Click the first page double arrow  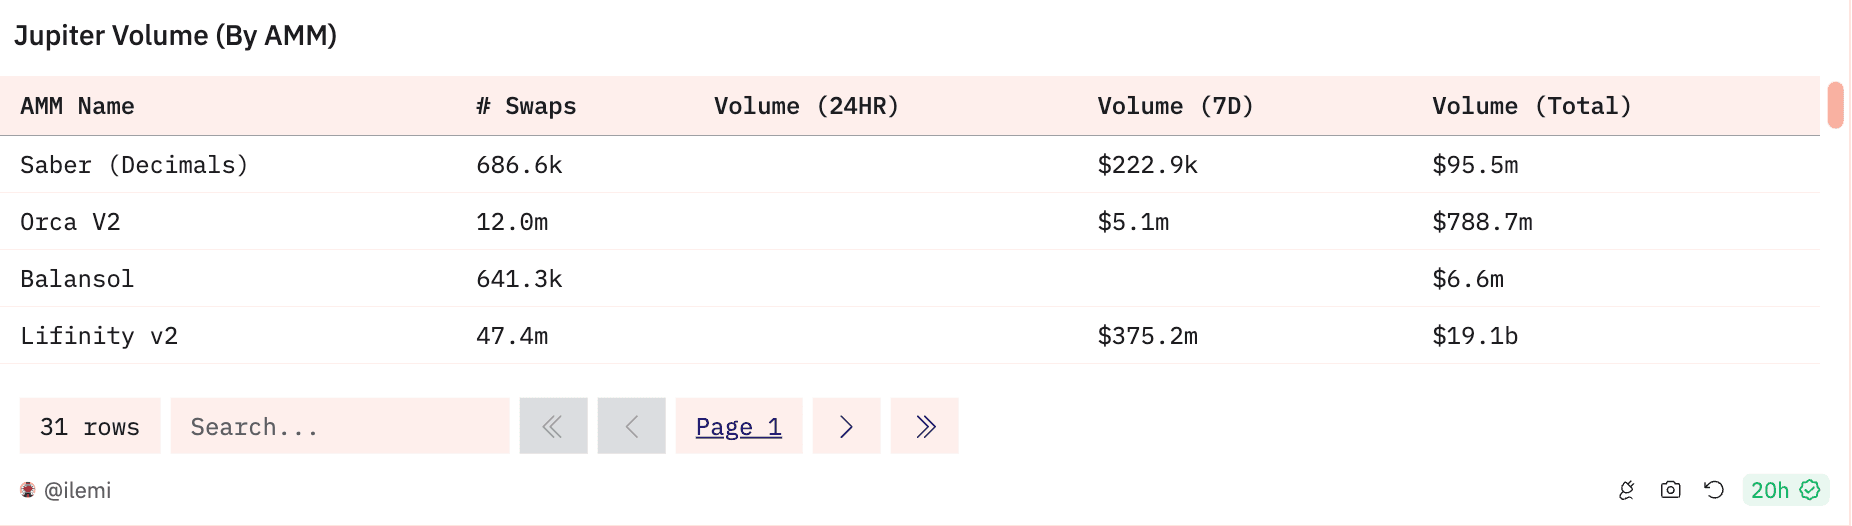(553, 426)
